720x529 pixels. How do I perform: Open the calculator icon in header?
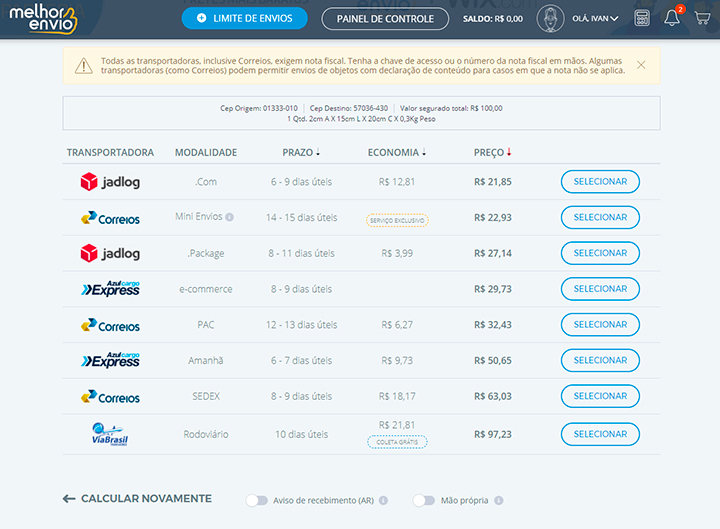coord(642,18)
